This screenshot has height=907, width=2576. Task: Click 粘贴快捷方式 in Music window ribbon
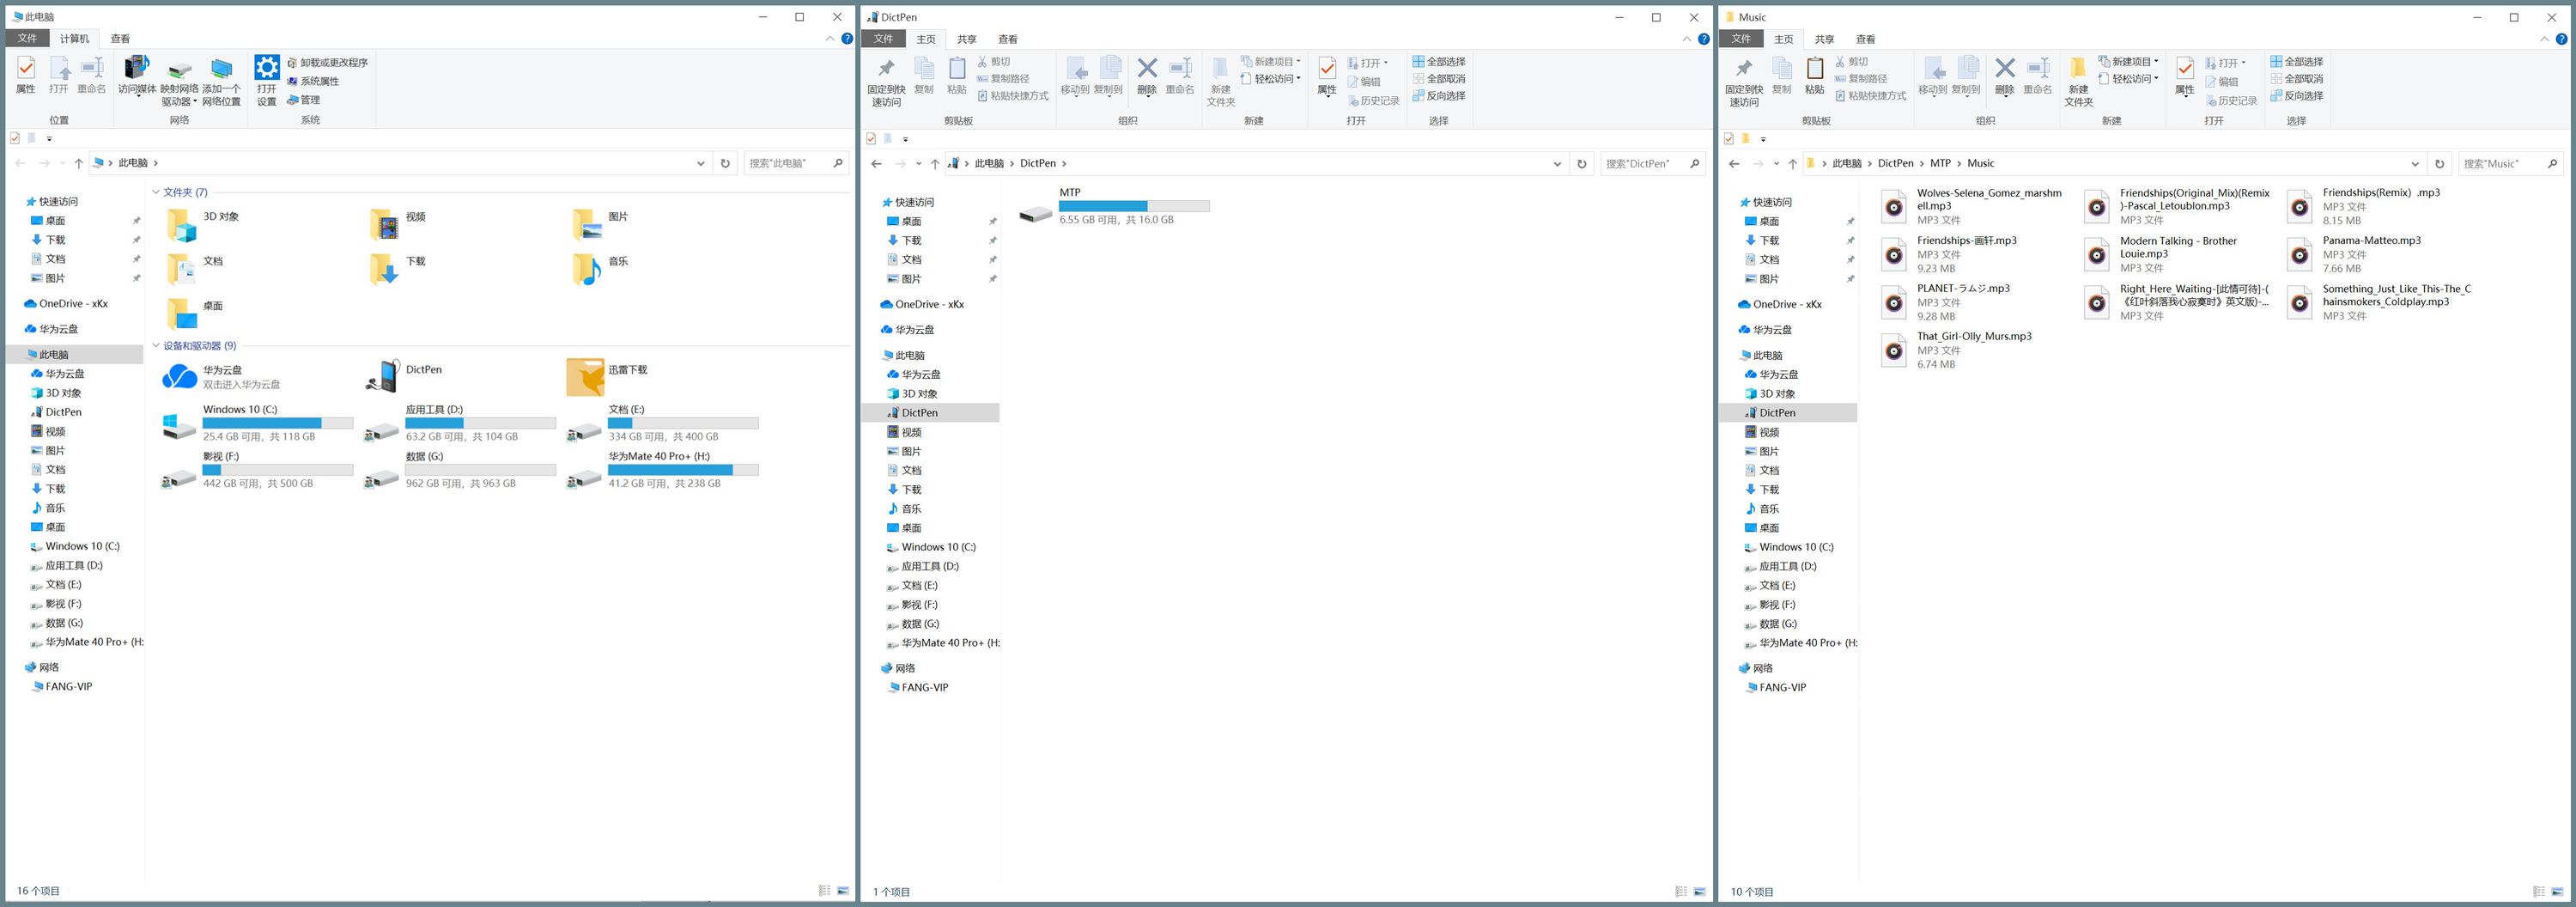[1870, 96]
